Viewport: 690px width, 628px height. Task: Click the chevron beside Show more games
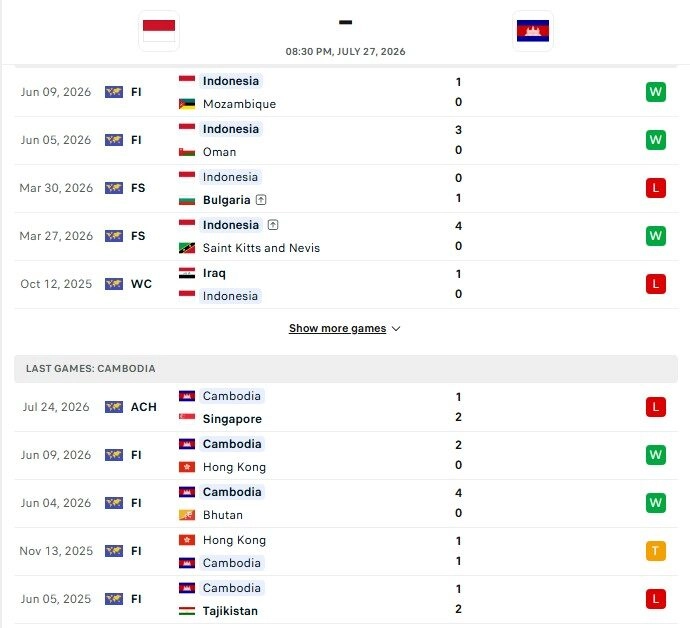(396, 329)
